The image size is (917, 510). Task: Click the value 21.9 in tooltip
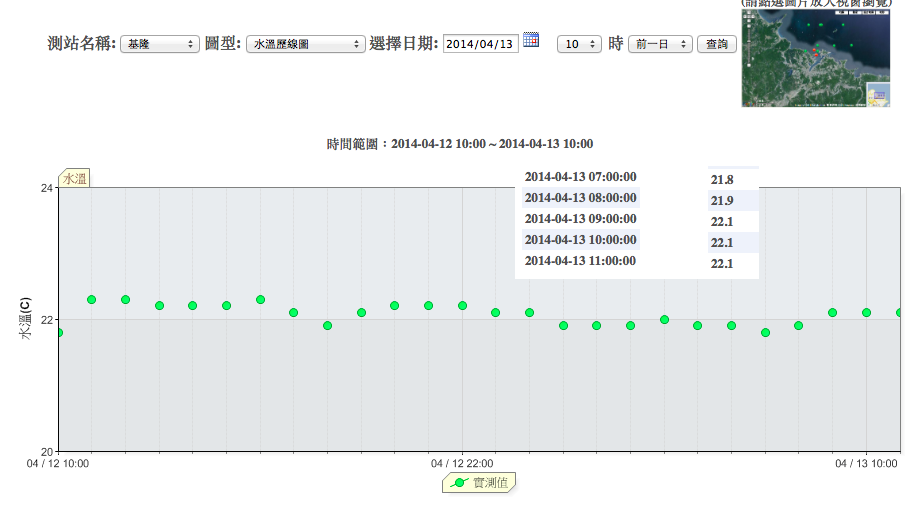(x=722, y=201)
